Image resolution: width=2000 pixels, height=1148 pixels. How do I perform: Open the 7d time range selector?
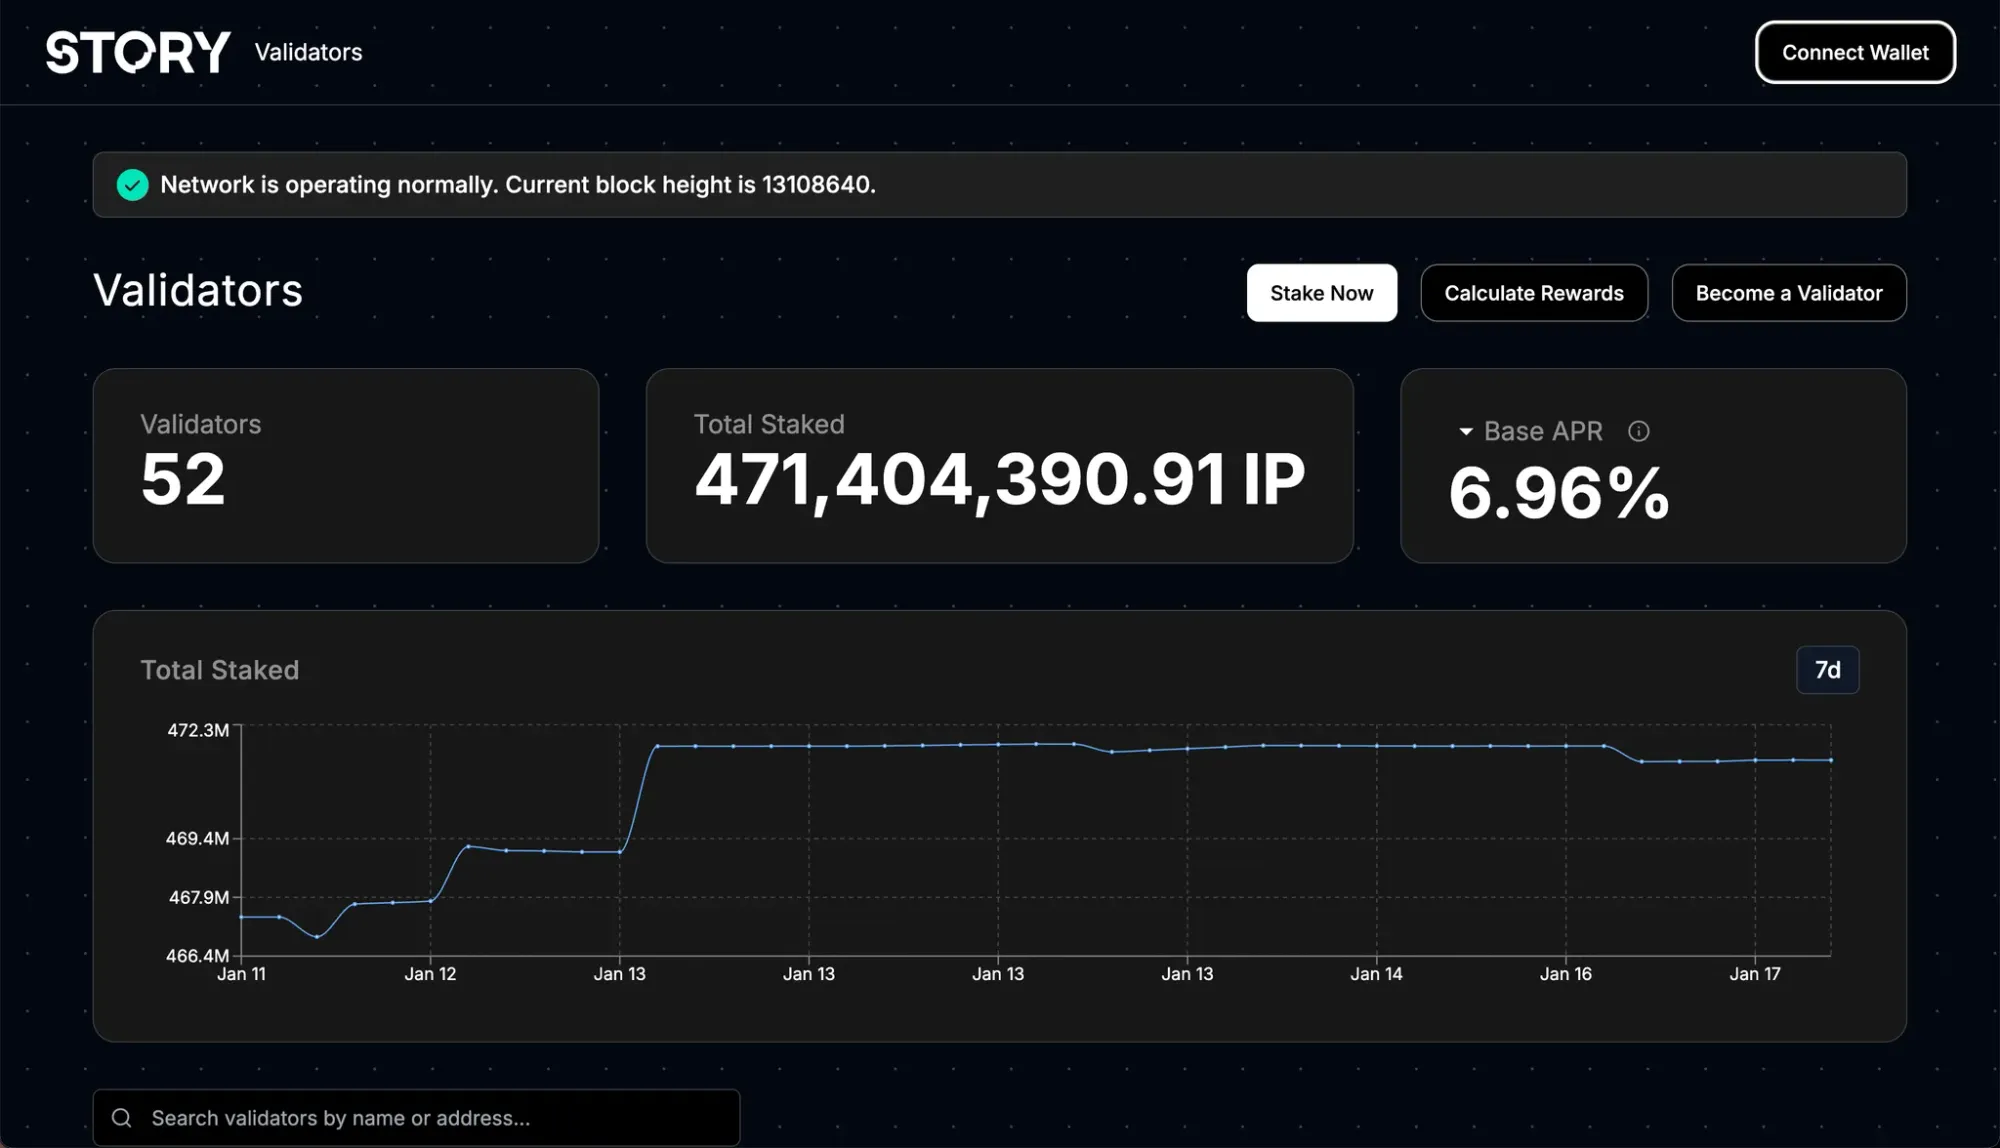tap(1827, 670)
